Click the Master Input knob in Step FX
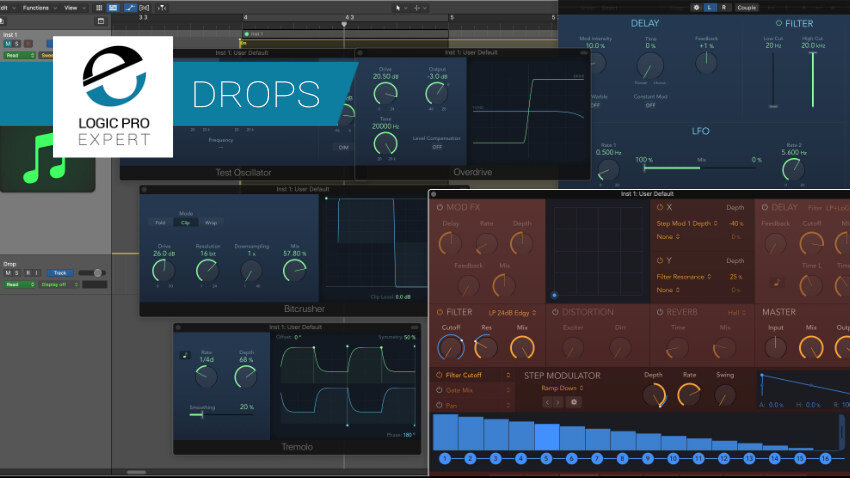 coord(775,347)
